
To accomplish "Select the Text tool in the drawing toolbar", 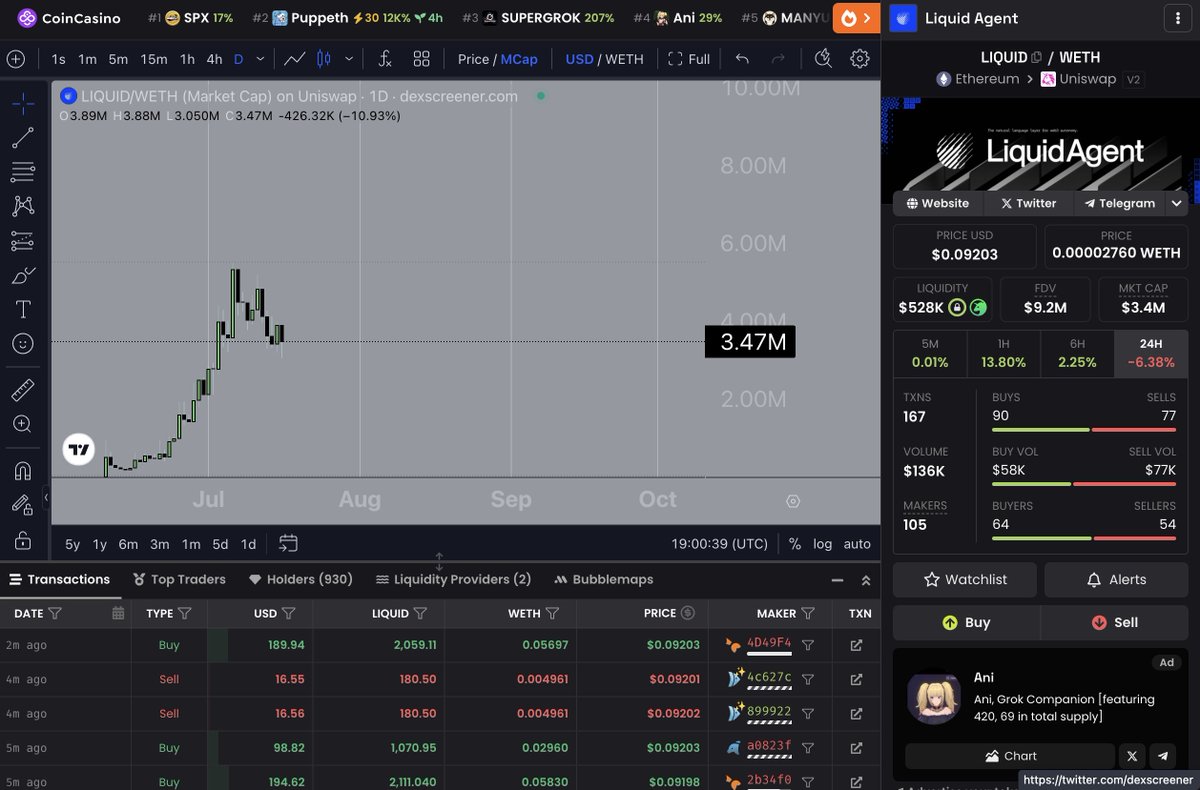I will (x=22, y=309).
